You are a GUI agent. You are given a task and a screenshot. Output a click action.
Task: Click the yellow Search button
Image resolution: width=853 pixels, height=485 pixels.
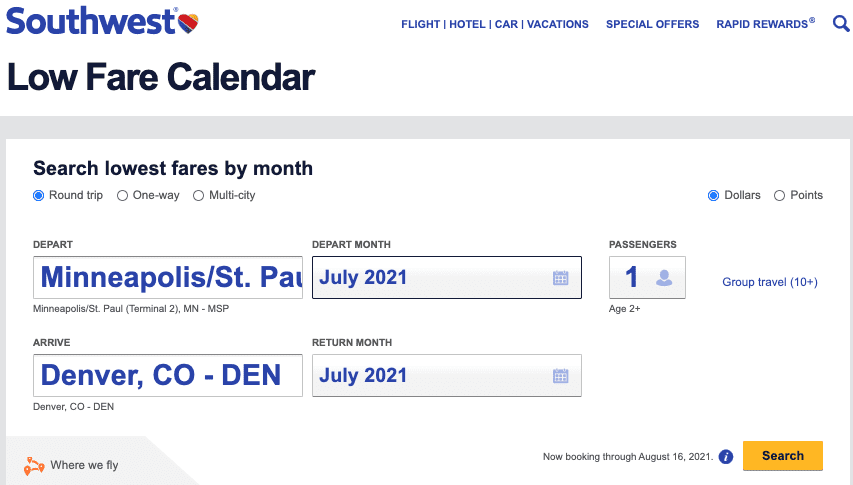pos(783,456)
